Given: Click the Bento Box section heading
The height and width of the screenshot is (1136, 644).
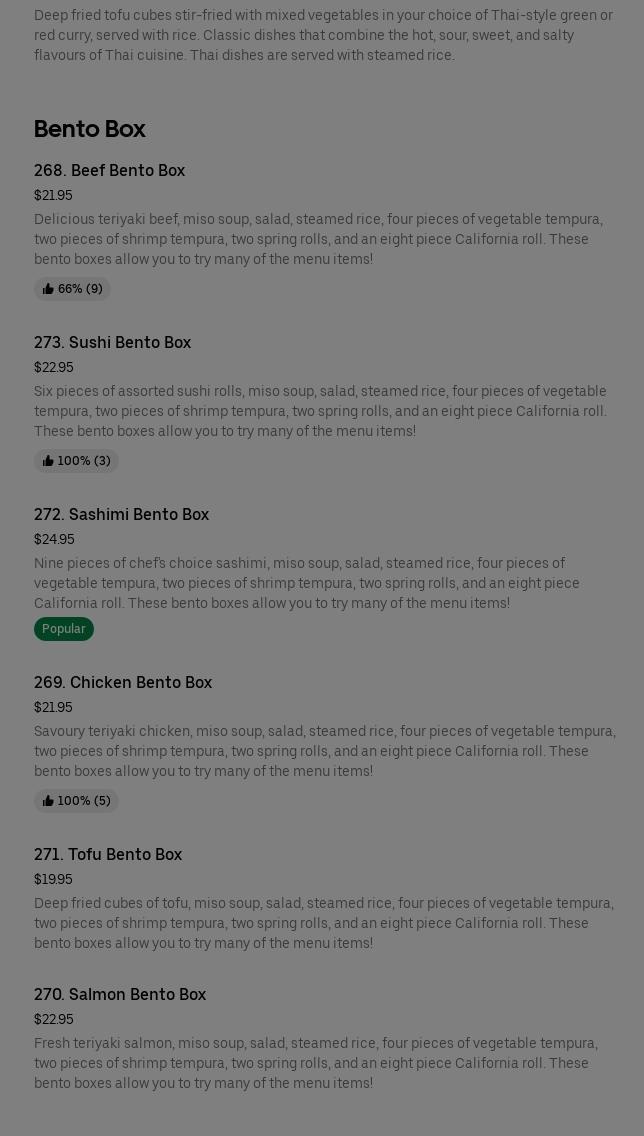Looking at the screenshot, I should click(x=90, y=129).
